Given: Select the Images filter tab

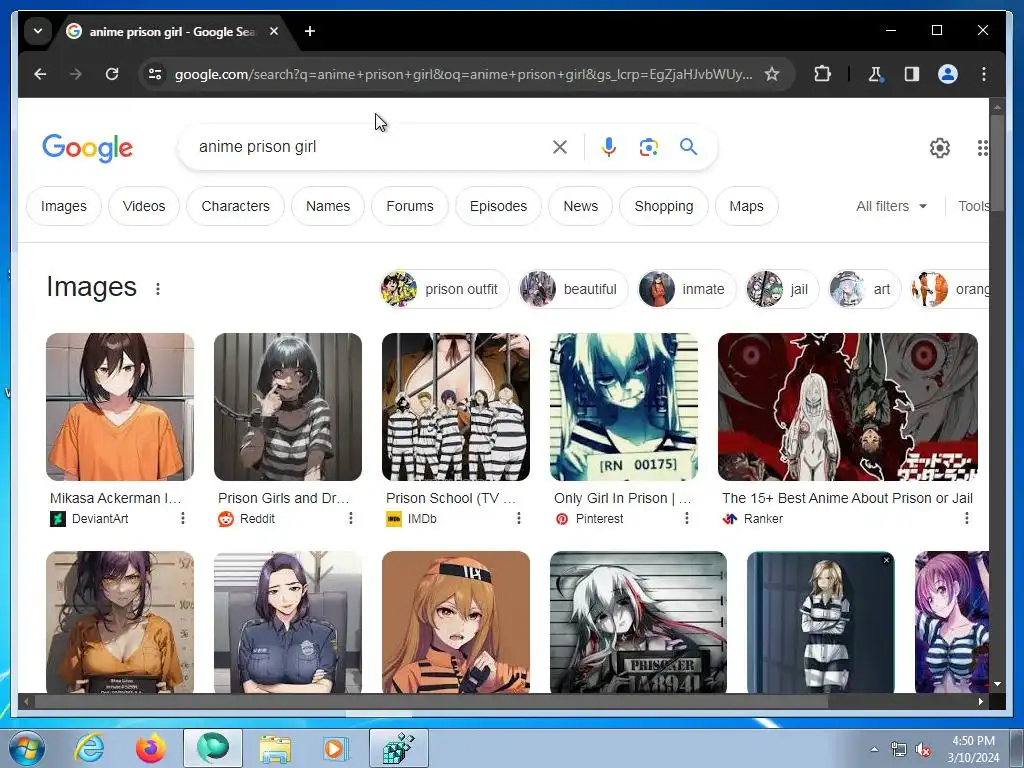Looking at the screenshot, I should pos(64,206).
